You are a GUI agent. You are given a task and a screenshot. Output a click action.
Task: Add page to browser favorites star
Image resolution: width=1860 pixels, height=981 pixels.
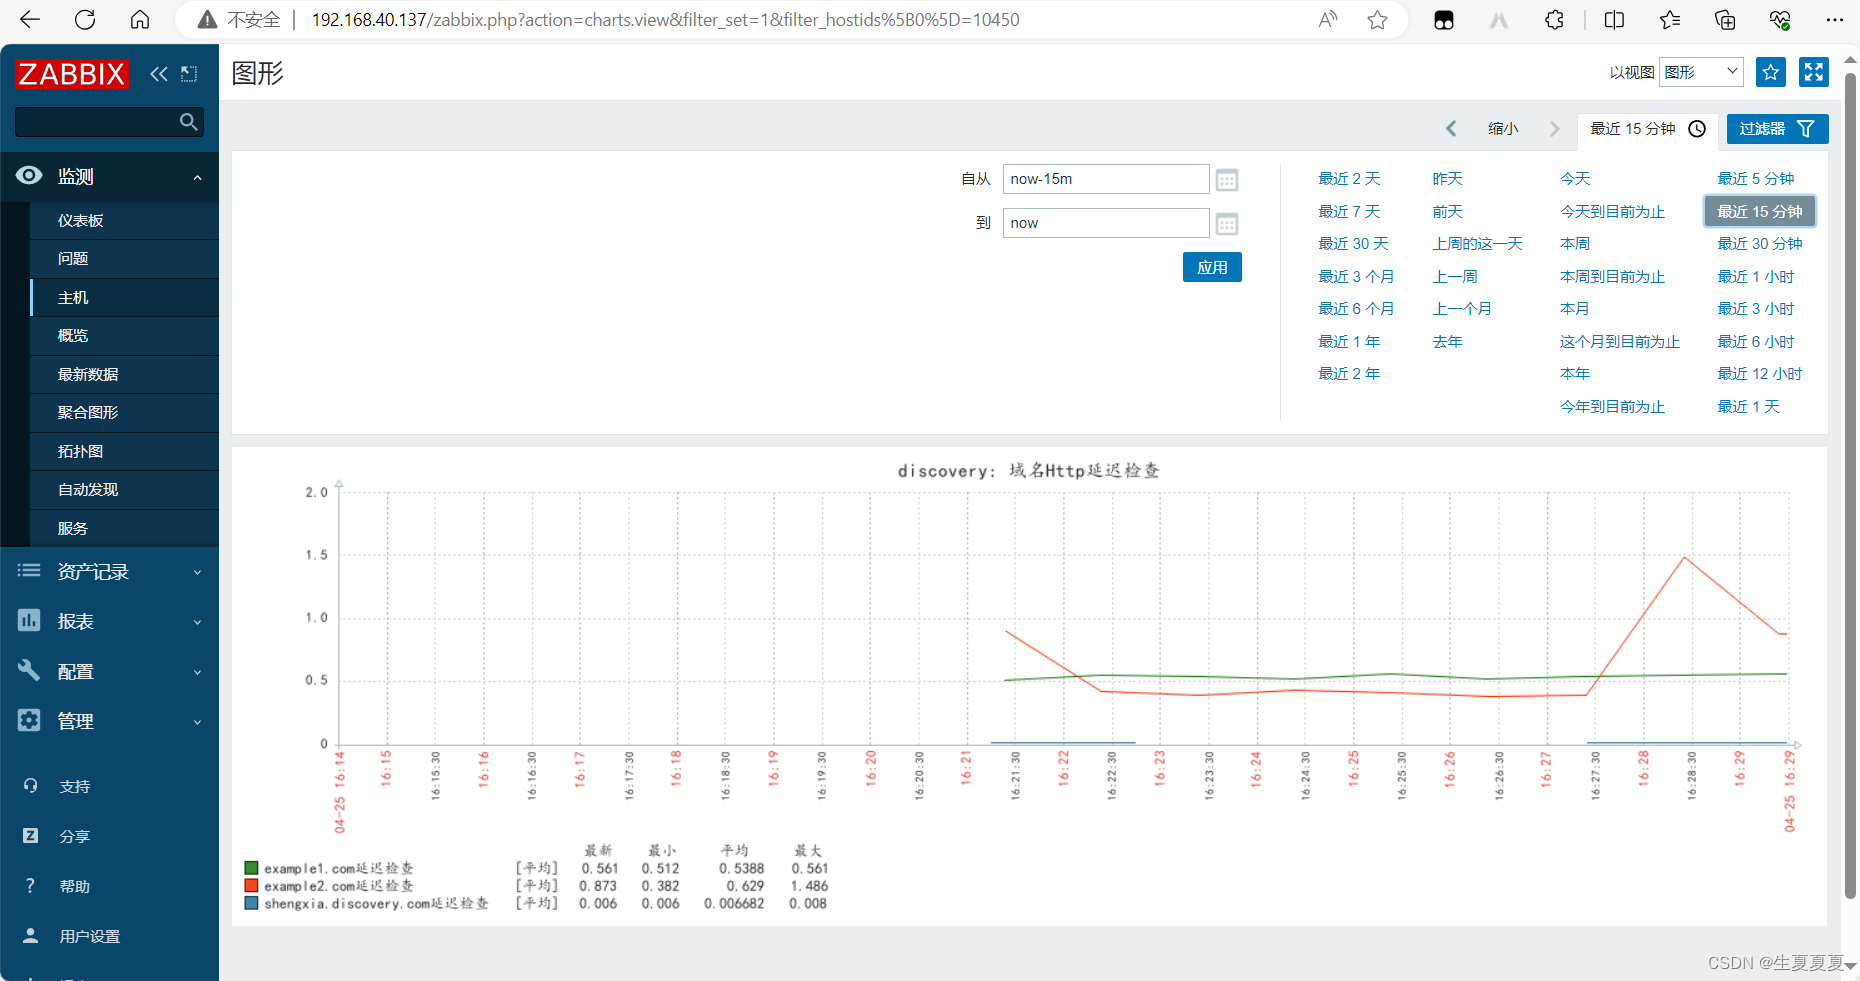[1378, 20]
